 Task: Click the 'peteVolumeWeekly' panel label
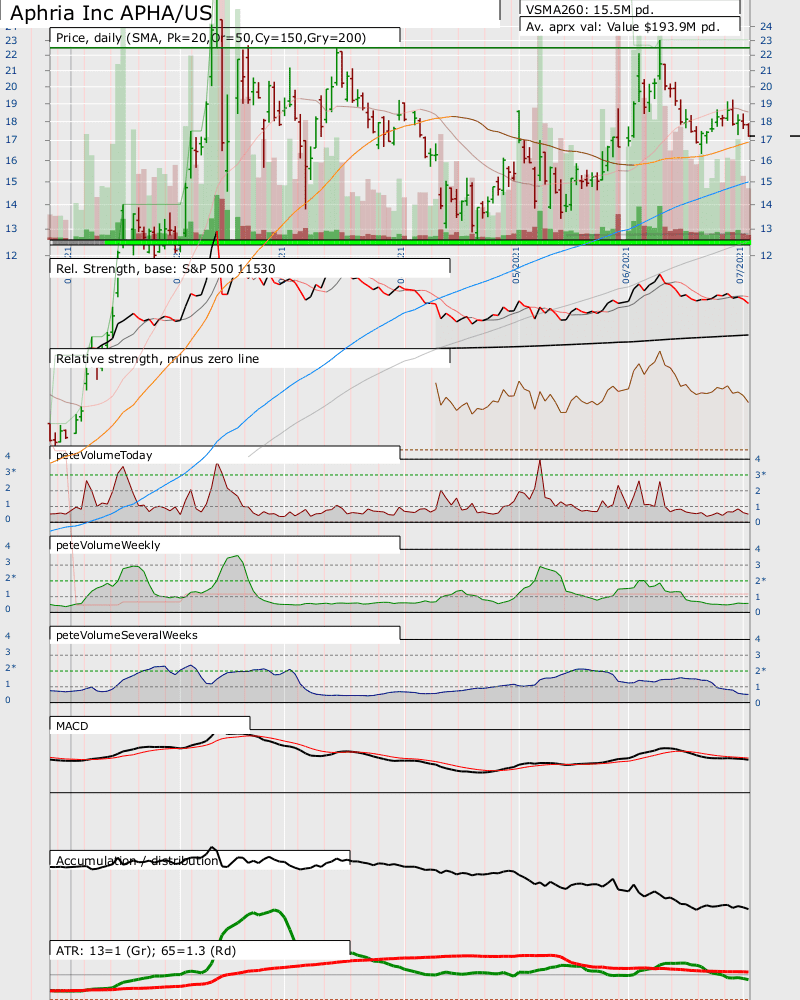coord(108,545)
